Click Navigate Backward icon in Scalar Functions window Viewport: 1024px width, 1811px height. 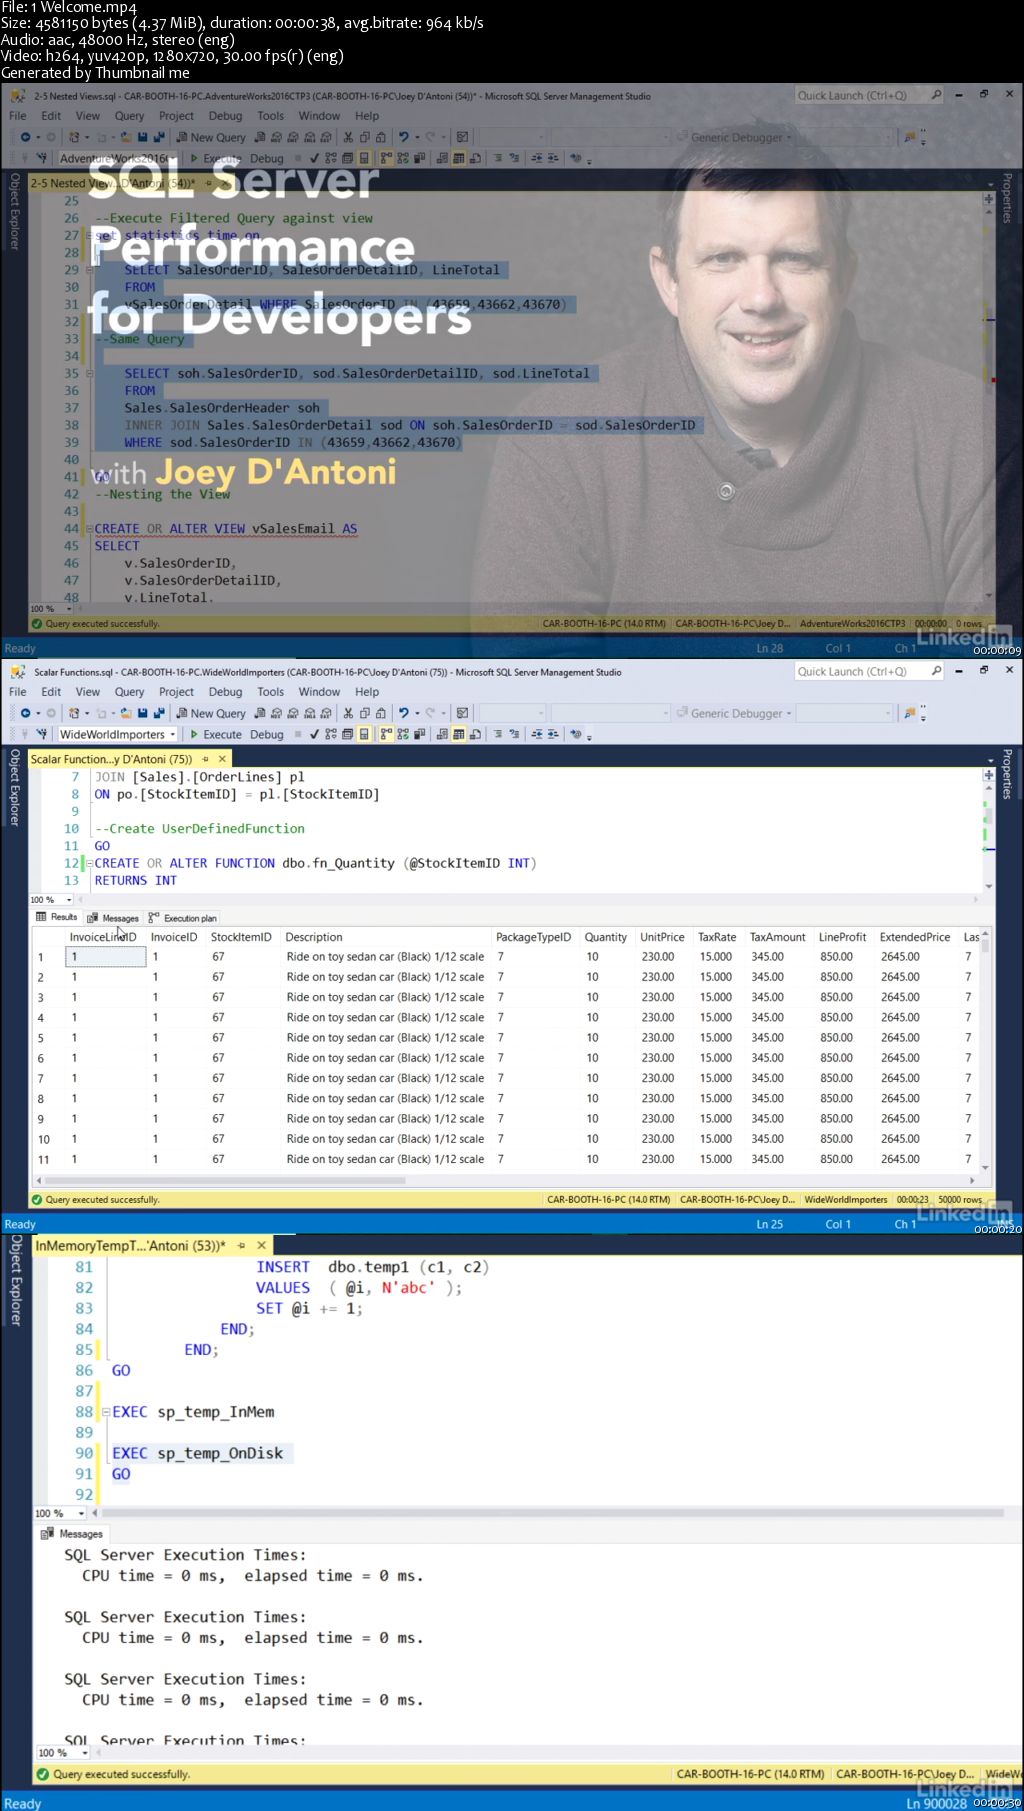tap(25, 713)
